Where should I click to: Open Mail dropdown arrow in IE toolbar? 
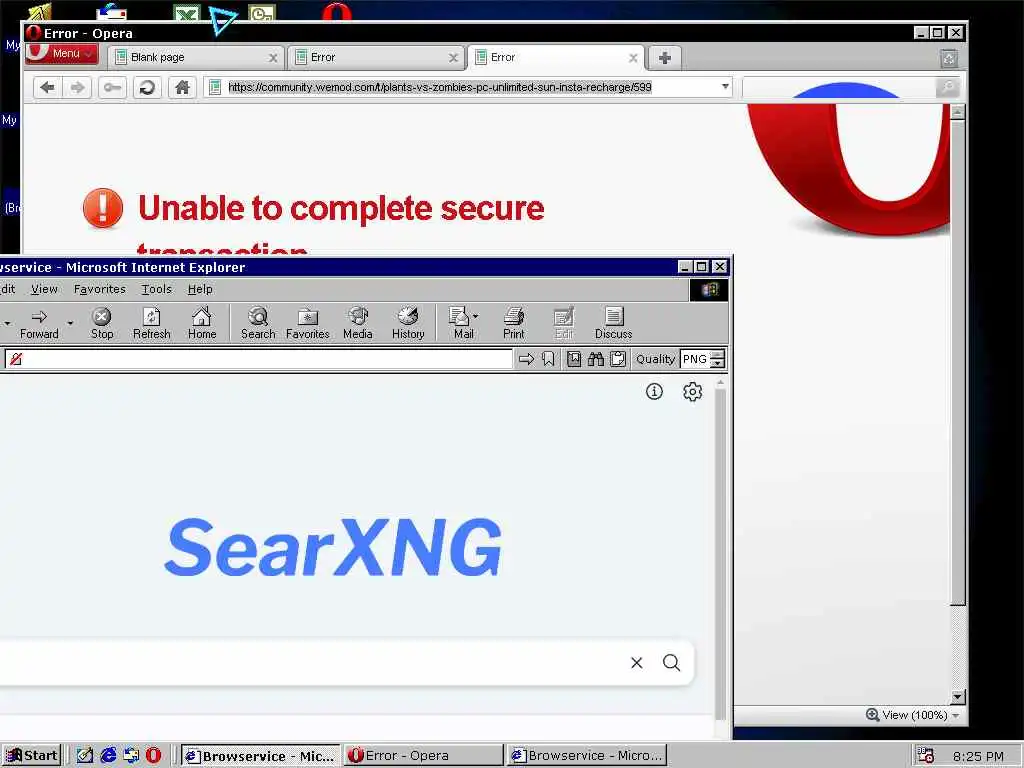(476, 316)
